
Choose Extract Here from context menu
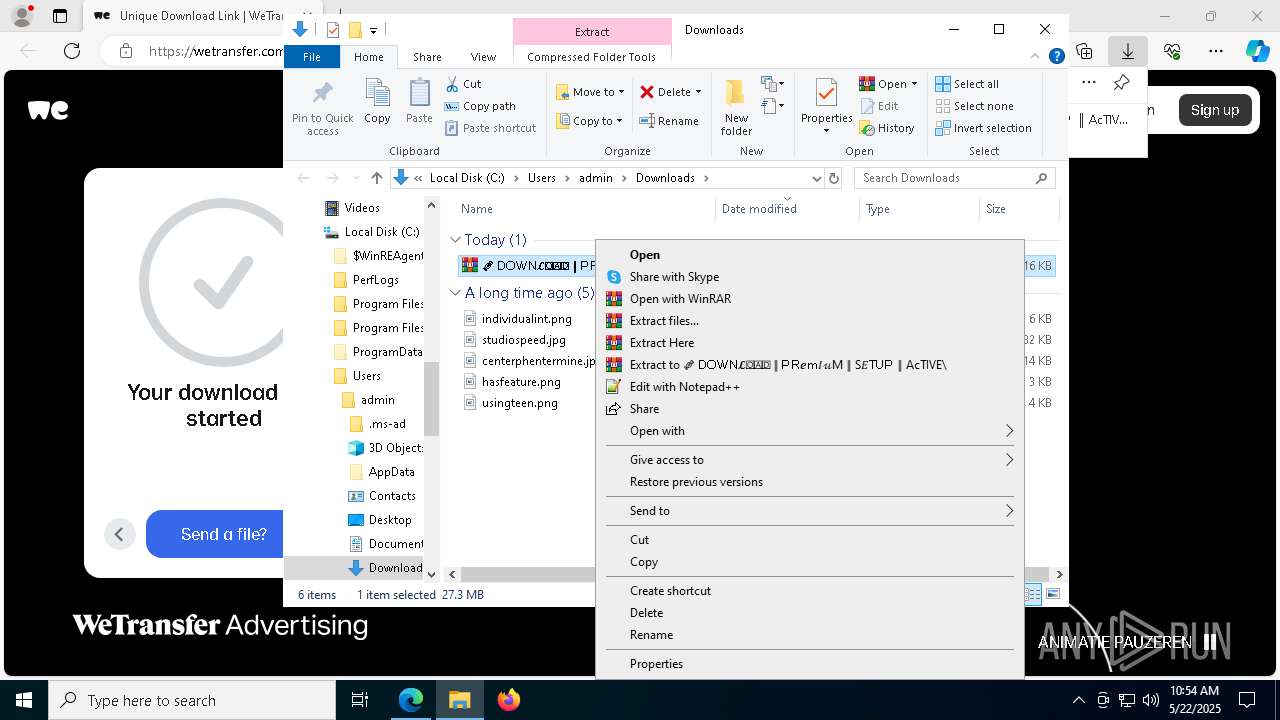(x=810, y=343)
